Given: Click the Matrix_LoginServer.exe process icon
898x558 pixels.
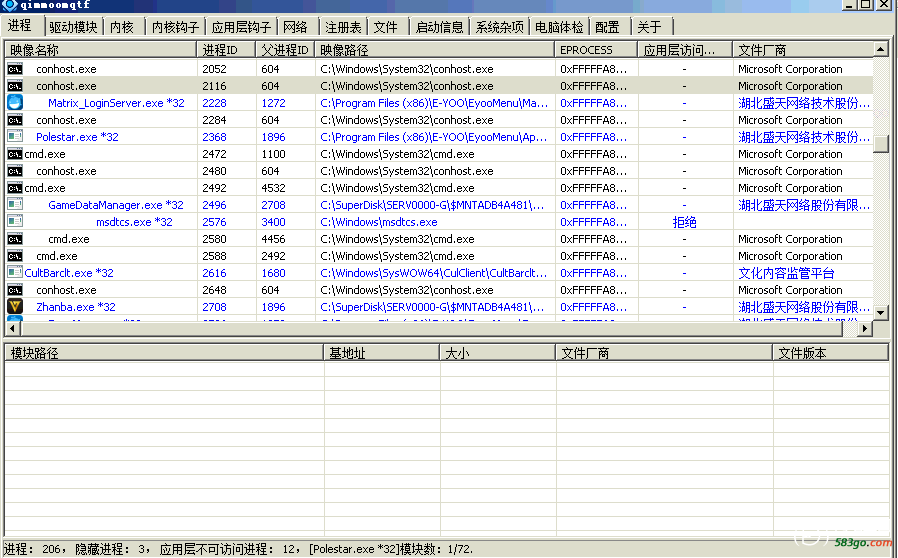Looking at the screenshot, I should [x=15, y=103].
